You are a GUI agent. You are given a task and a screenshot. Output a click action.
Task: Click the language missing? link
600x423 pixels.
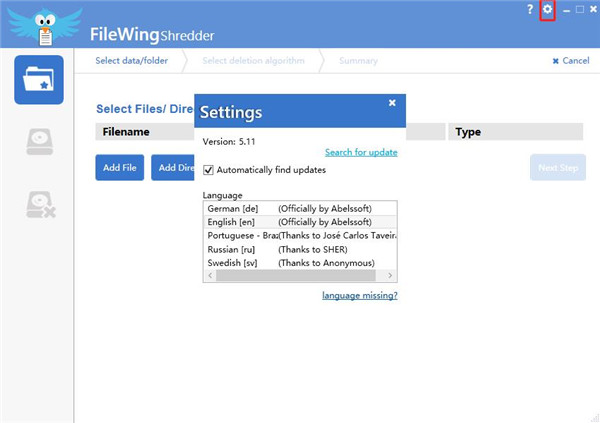tap(360, 295)
